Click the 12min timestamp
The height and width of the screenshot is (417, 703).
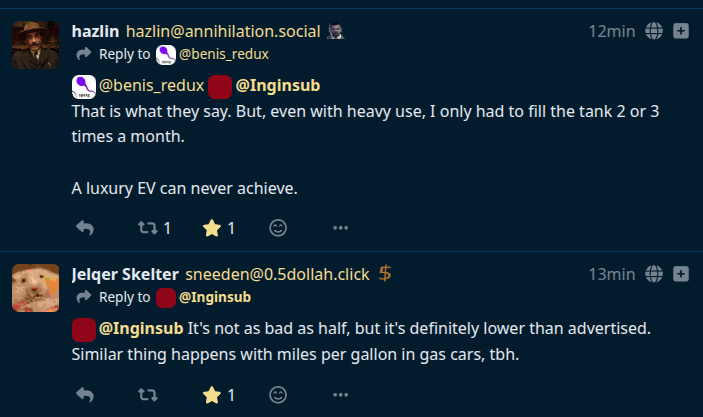611,31
